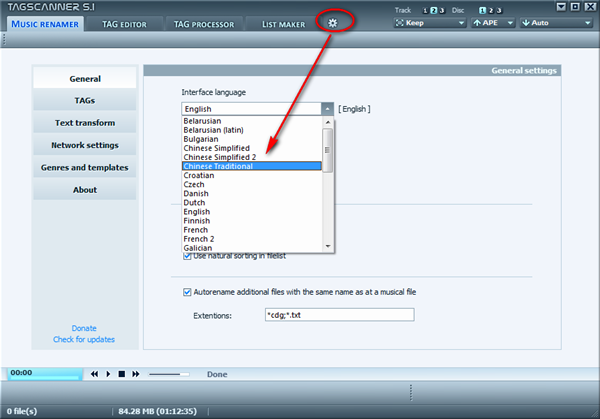Image resolution: width=600 pixels, height=419 pixels.
Task: Choose Croatian from the language list
Action: coord(252,175)
